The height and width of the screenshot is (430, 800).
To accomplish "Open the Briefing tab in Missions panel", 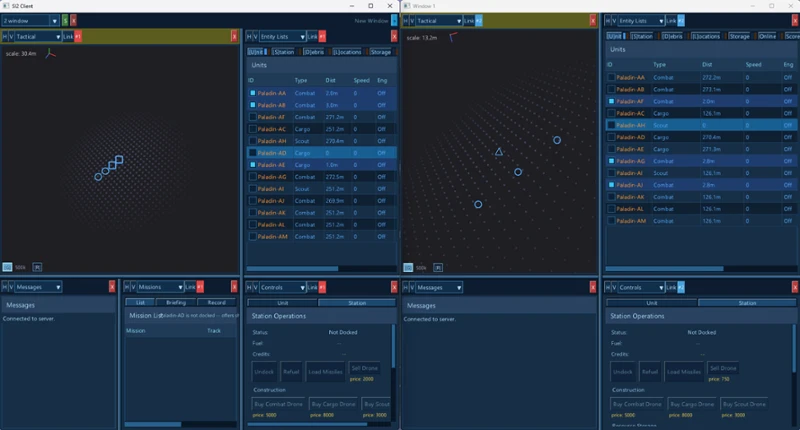I will point(176,302).
